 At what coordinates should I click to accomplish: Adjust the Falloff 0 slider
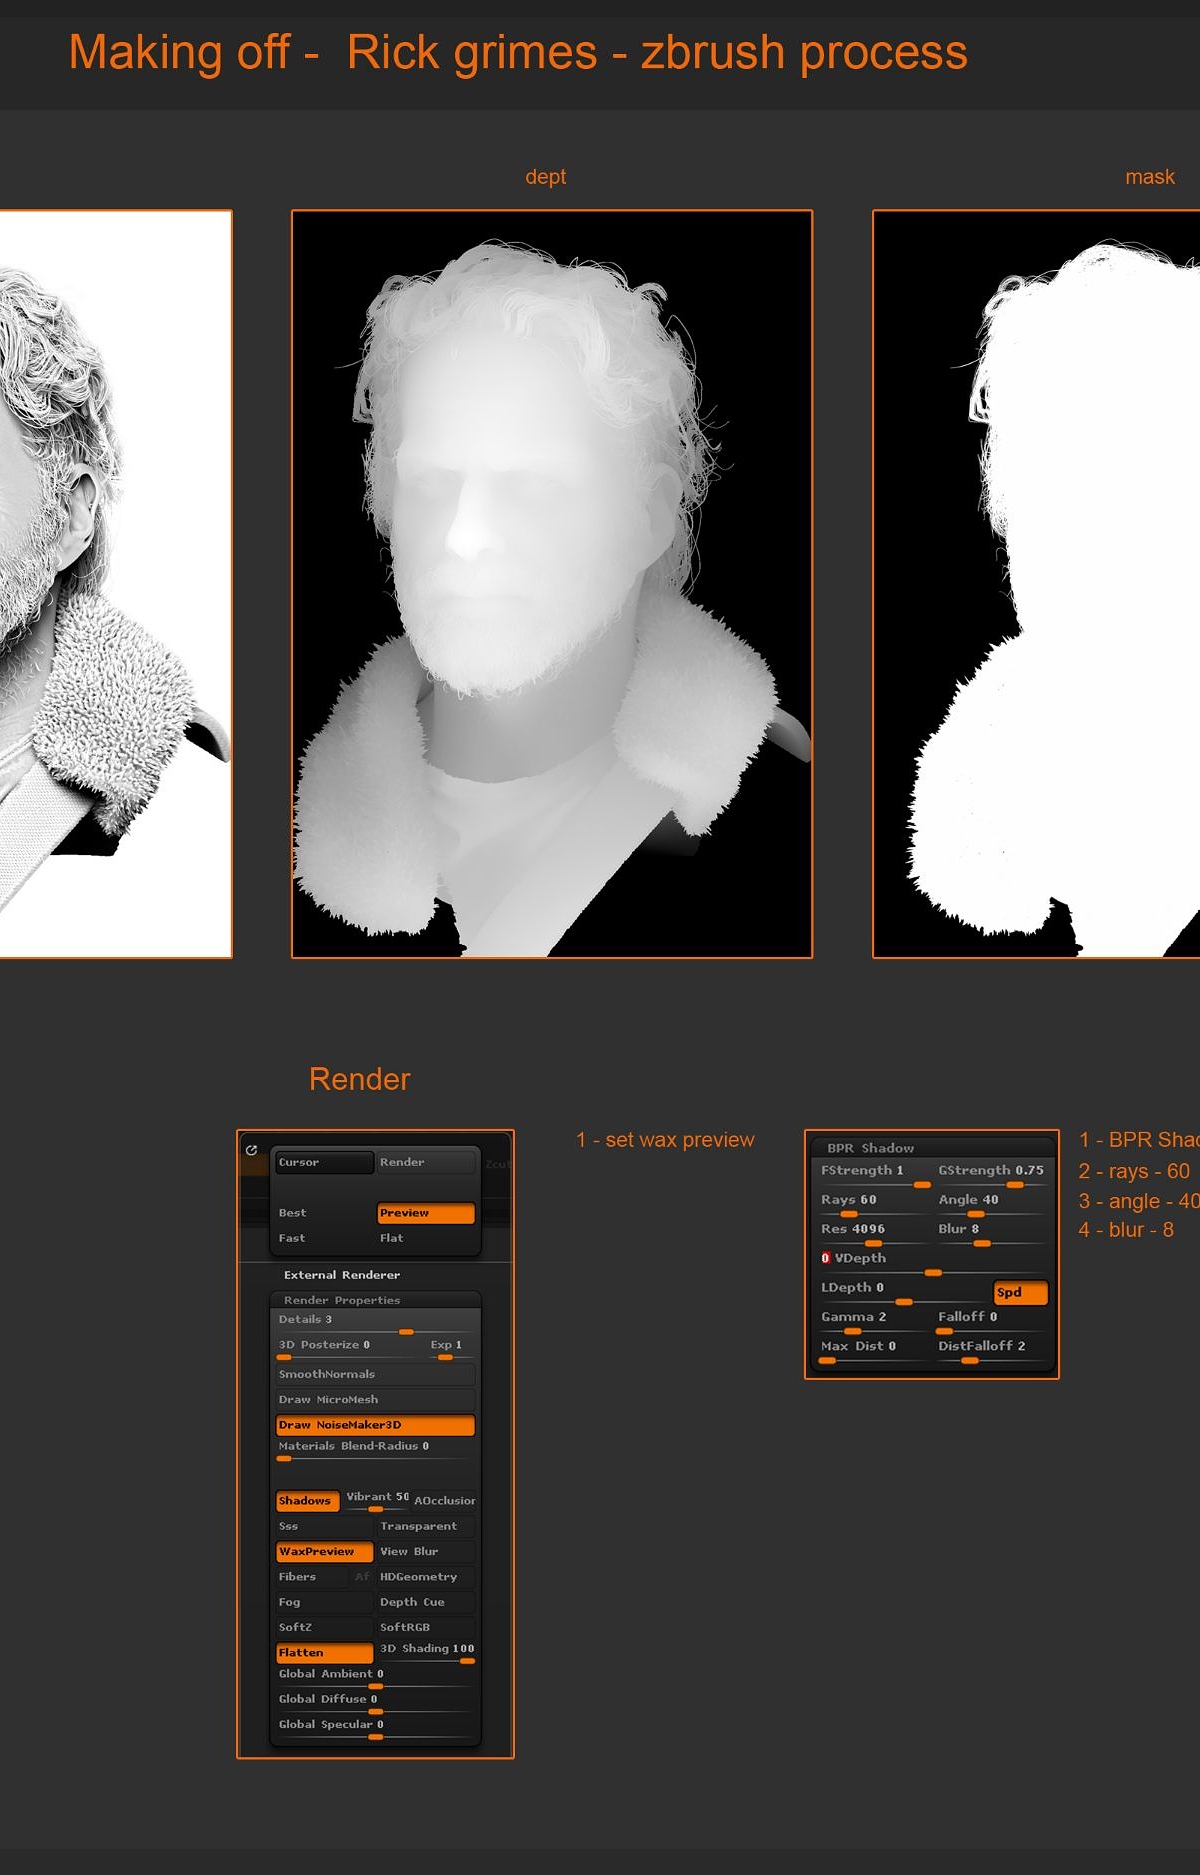[x=991, y=1320]
